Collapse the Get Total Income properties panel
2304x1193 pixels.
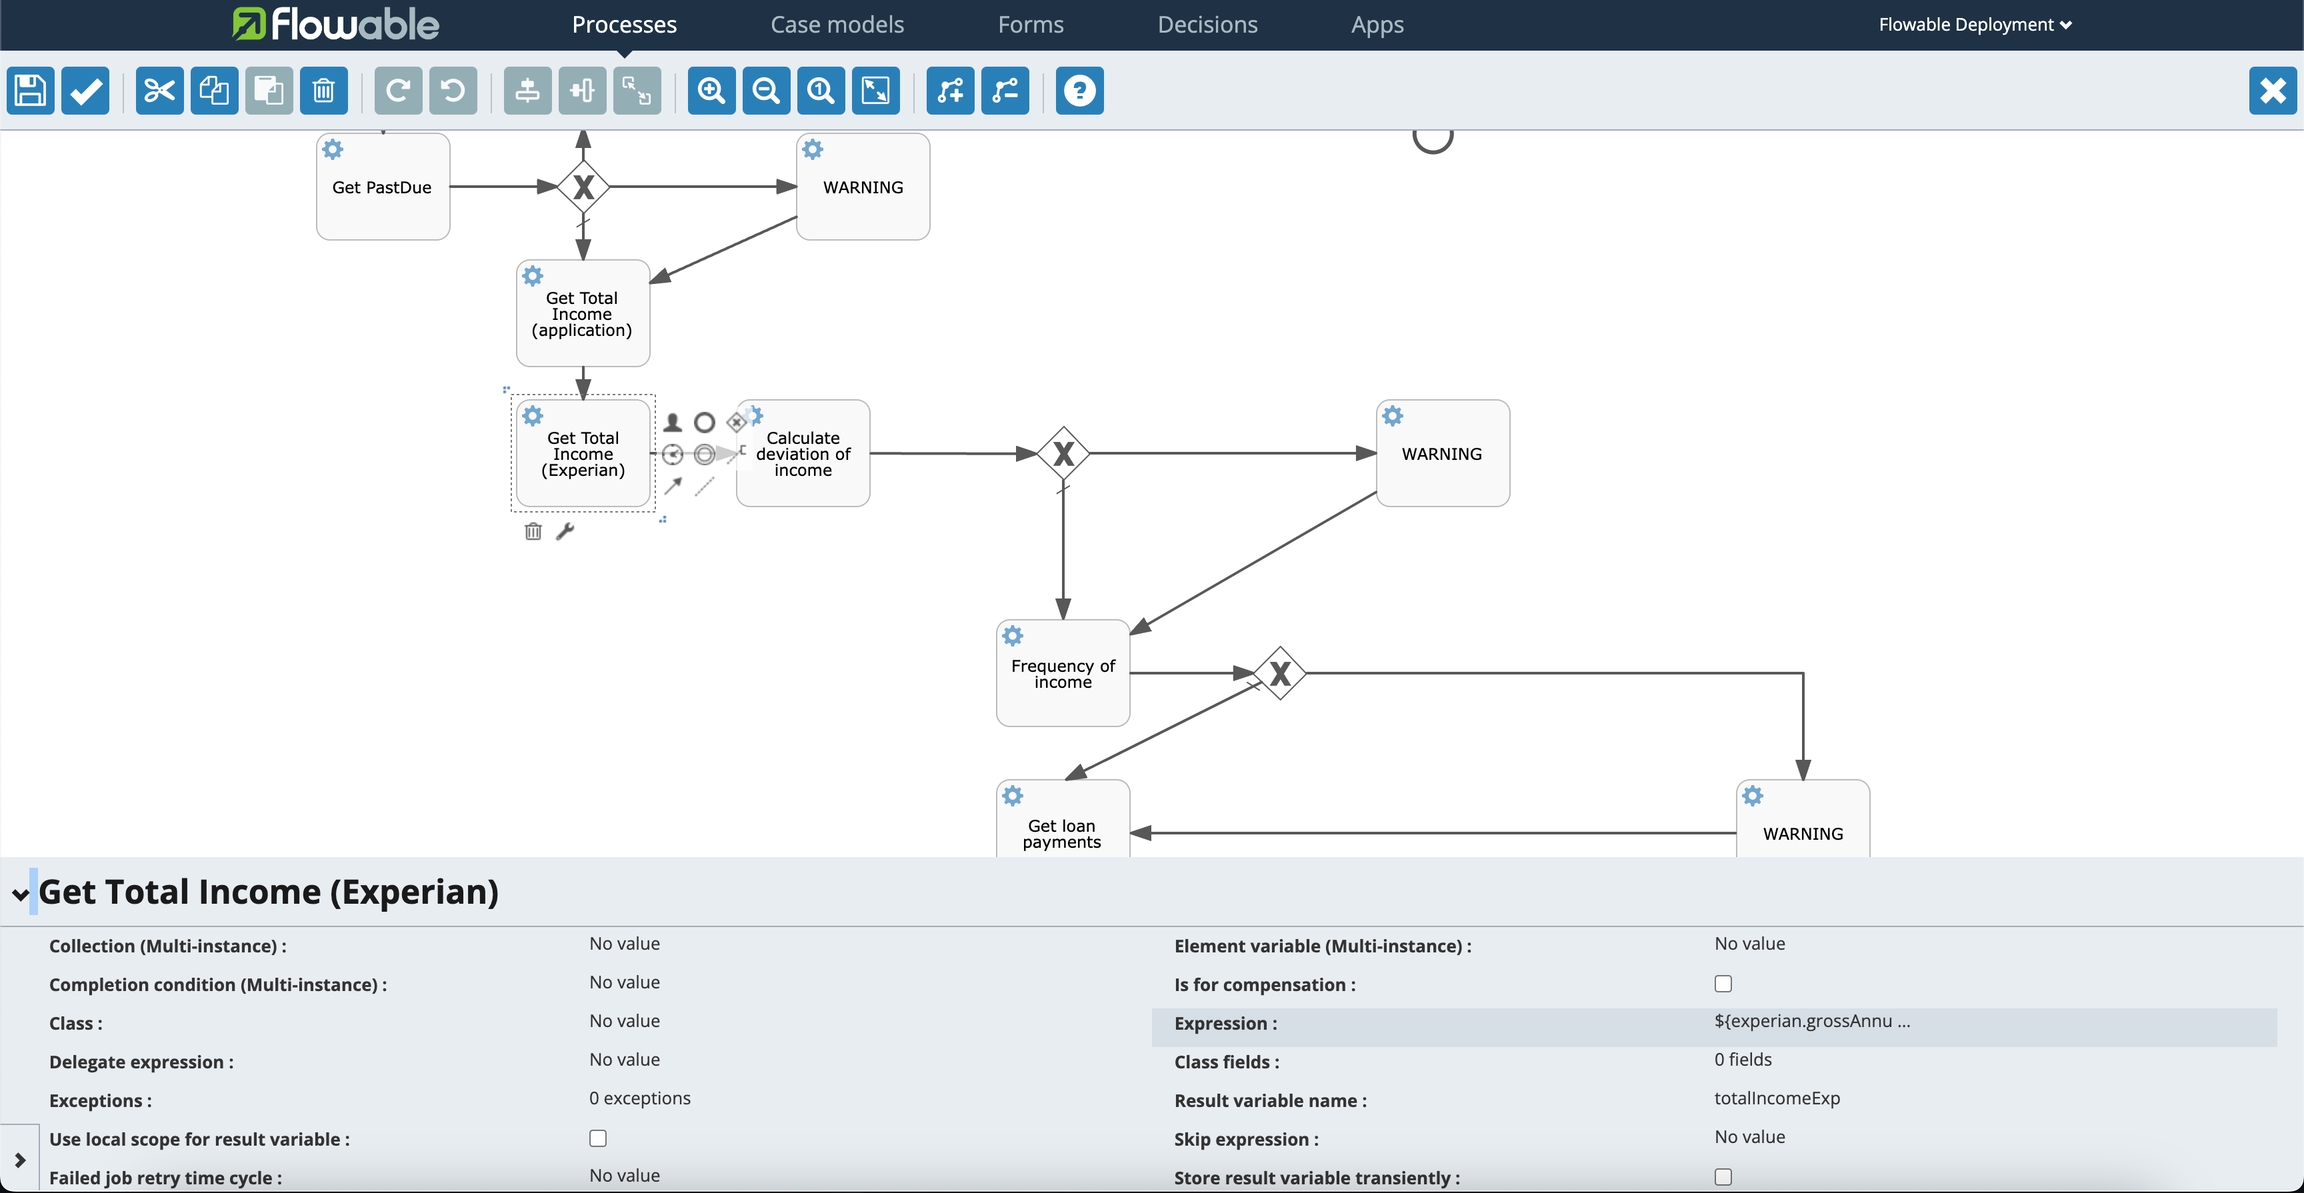point(20,894)
